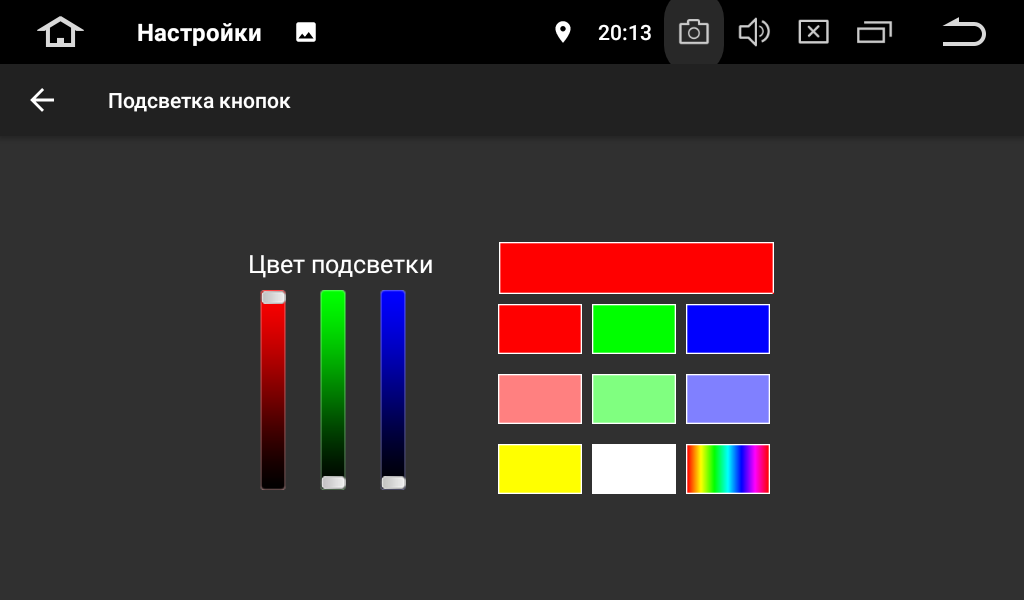The height and width of the screenshot is (600, 1024).
Task: Click the blue channel slider handle
Action: [x=393, y=482]
